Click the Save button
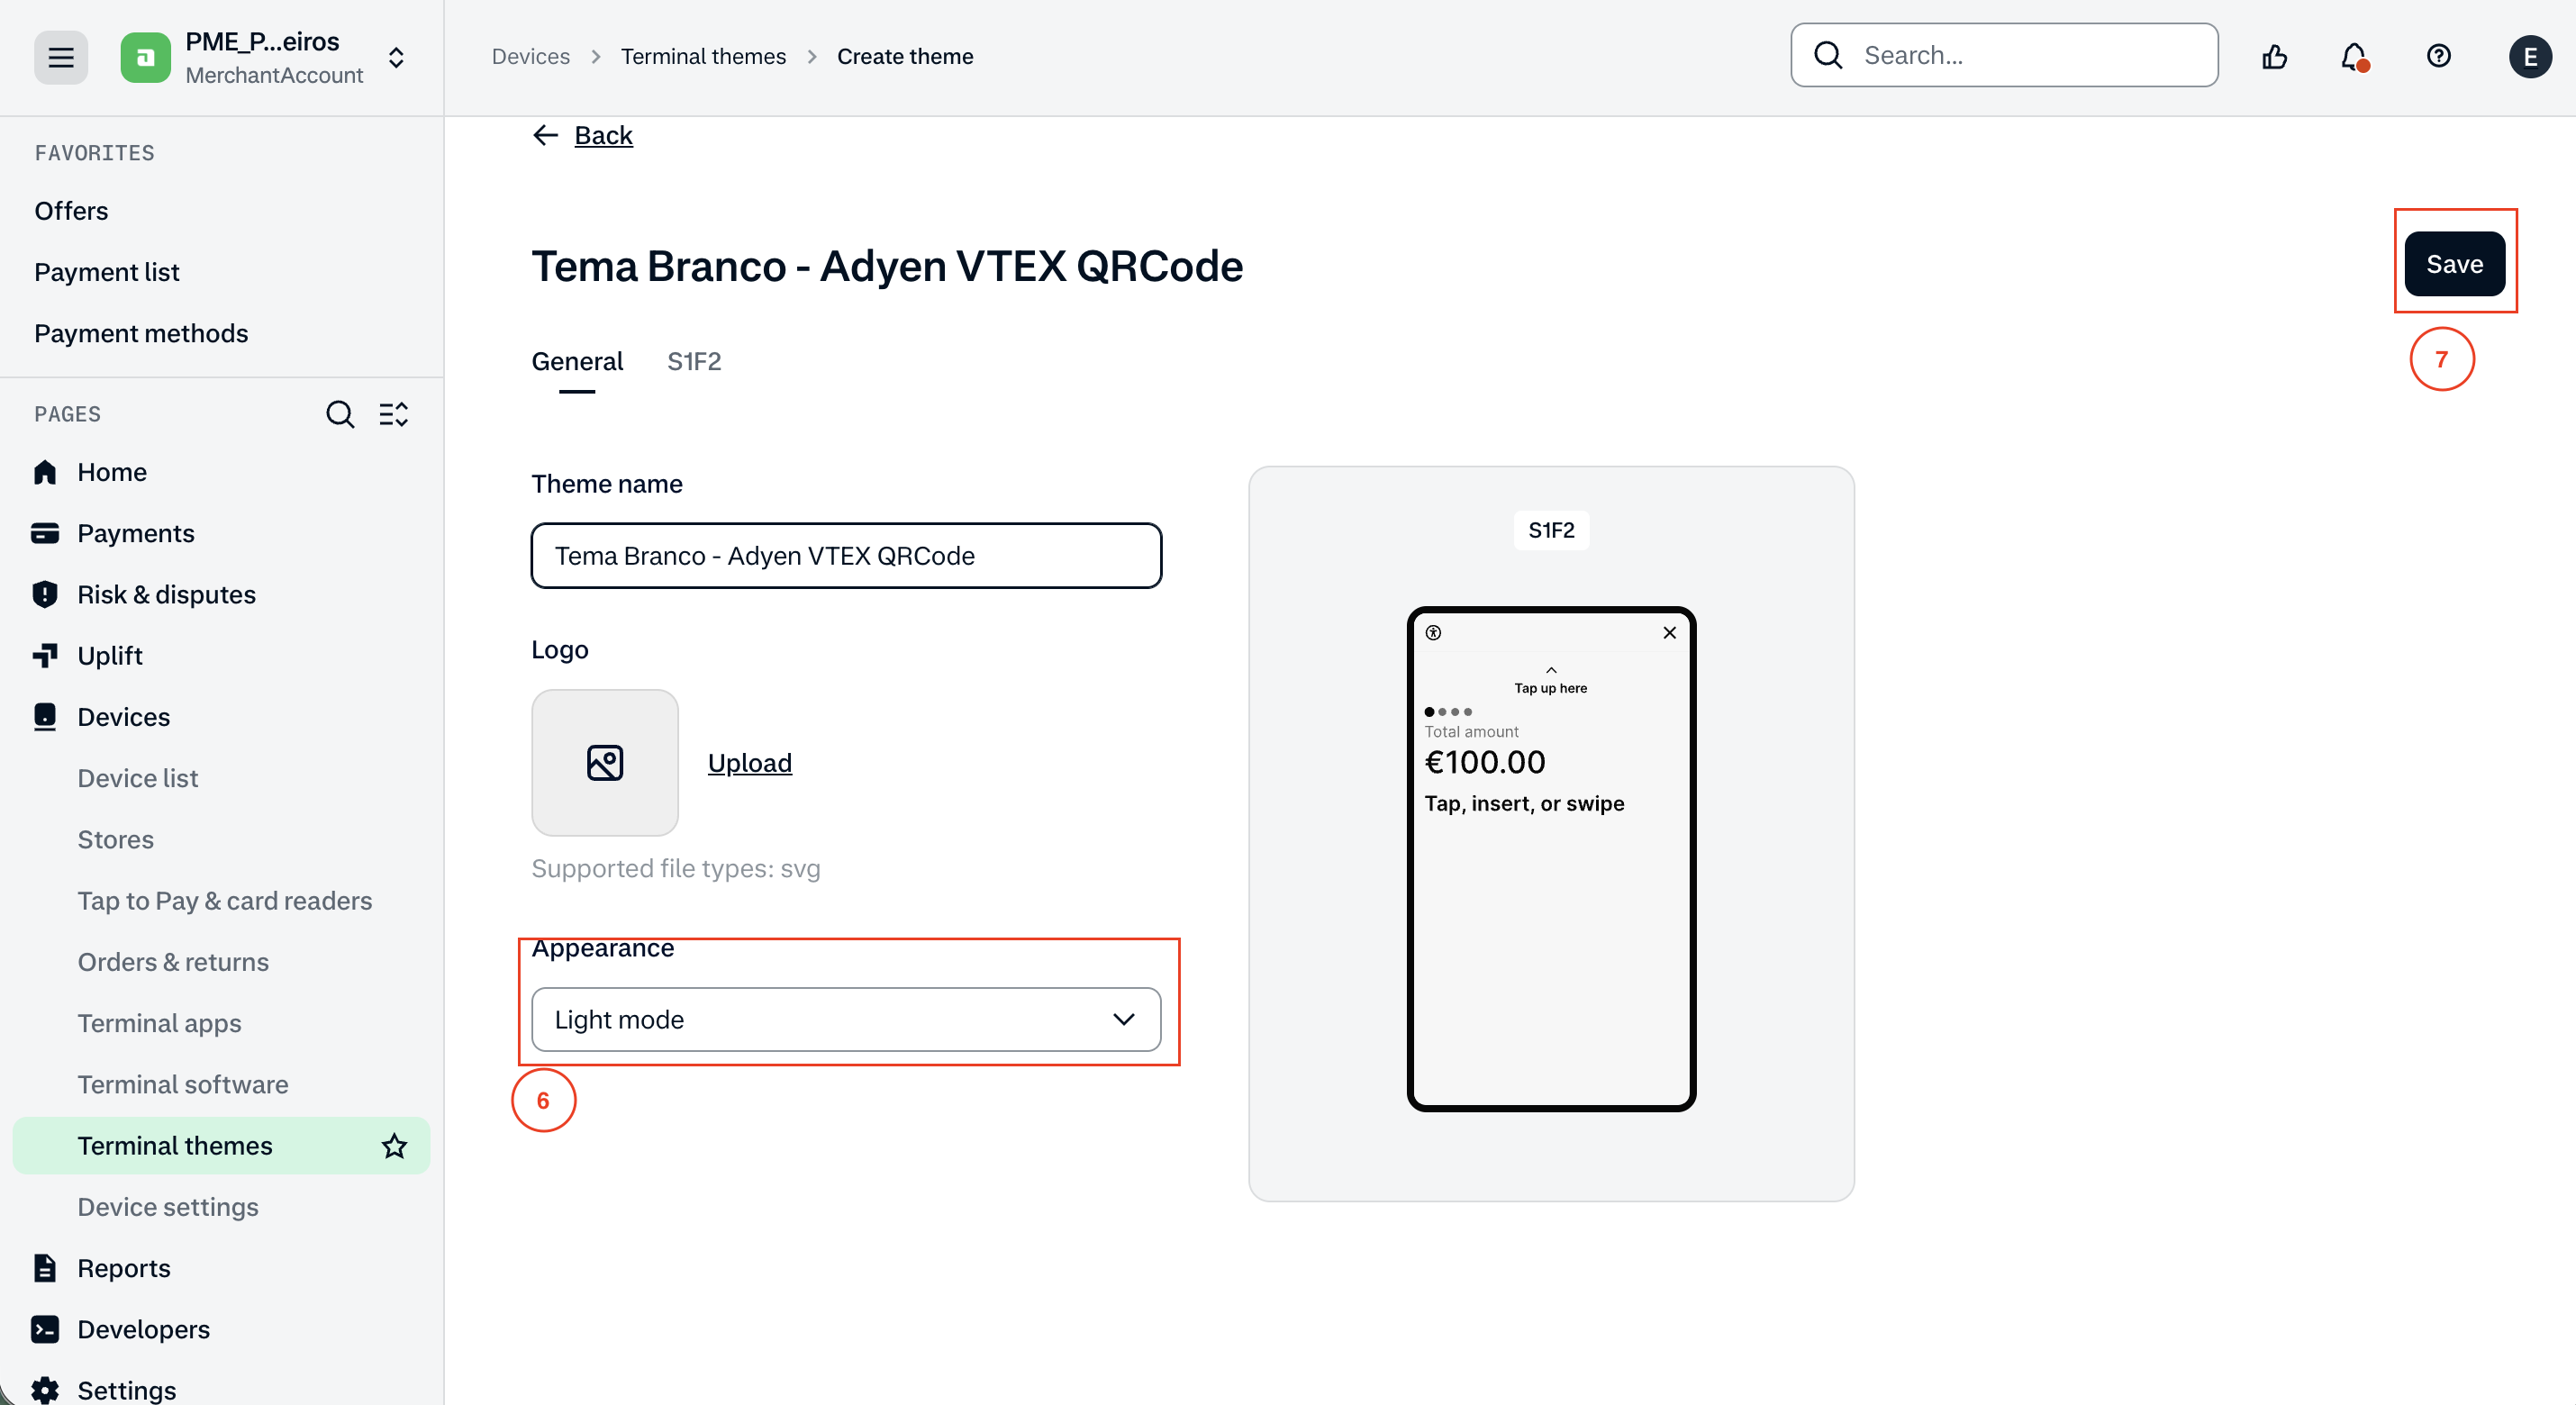Viewport: 2576px width, 1405px height. coord(2454,264)
